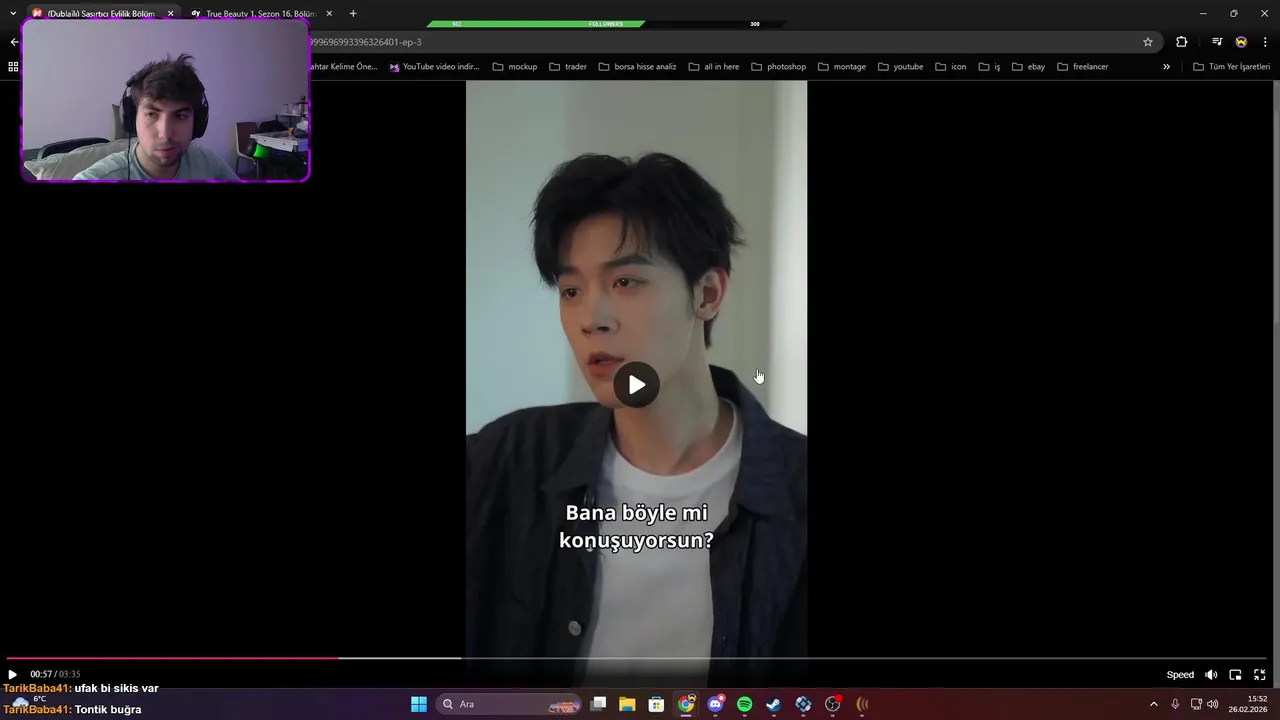Open the iş bookmark folder
The height and width of the screenshot is (720, 1280).
(990, 67)
